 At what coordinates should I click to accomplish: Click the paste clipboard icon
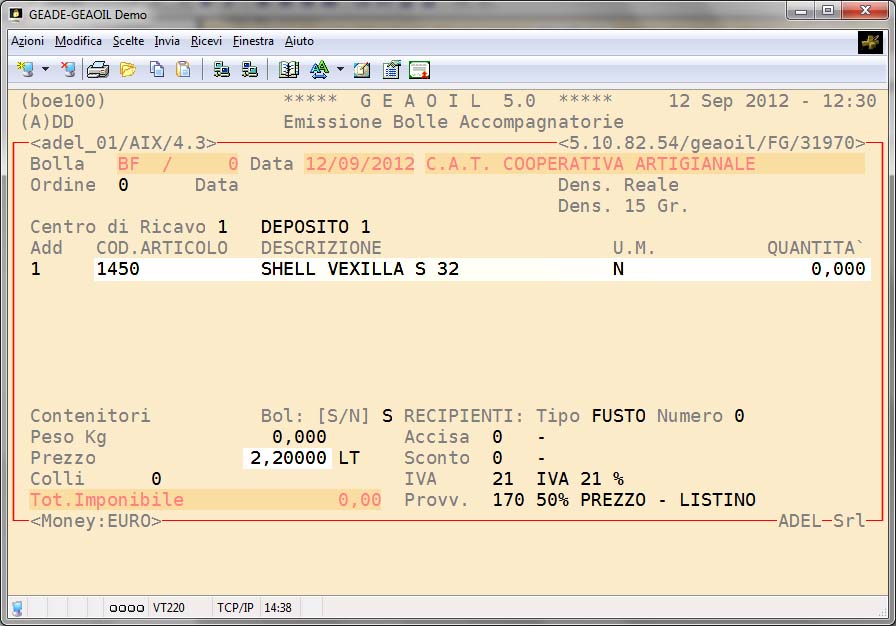[x=183, y=70]
